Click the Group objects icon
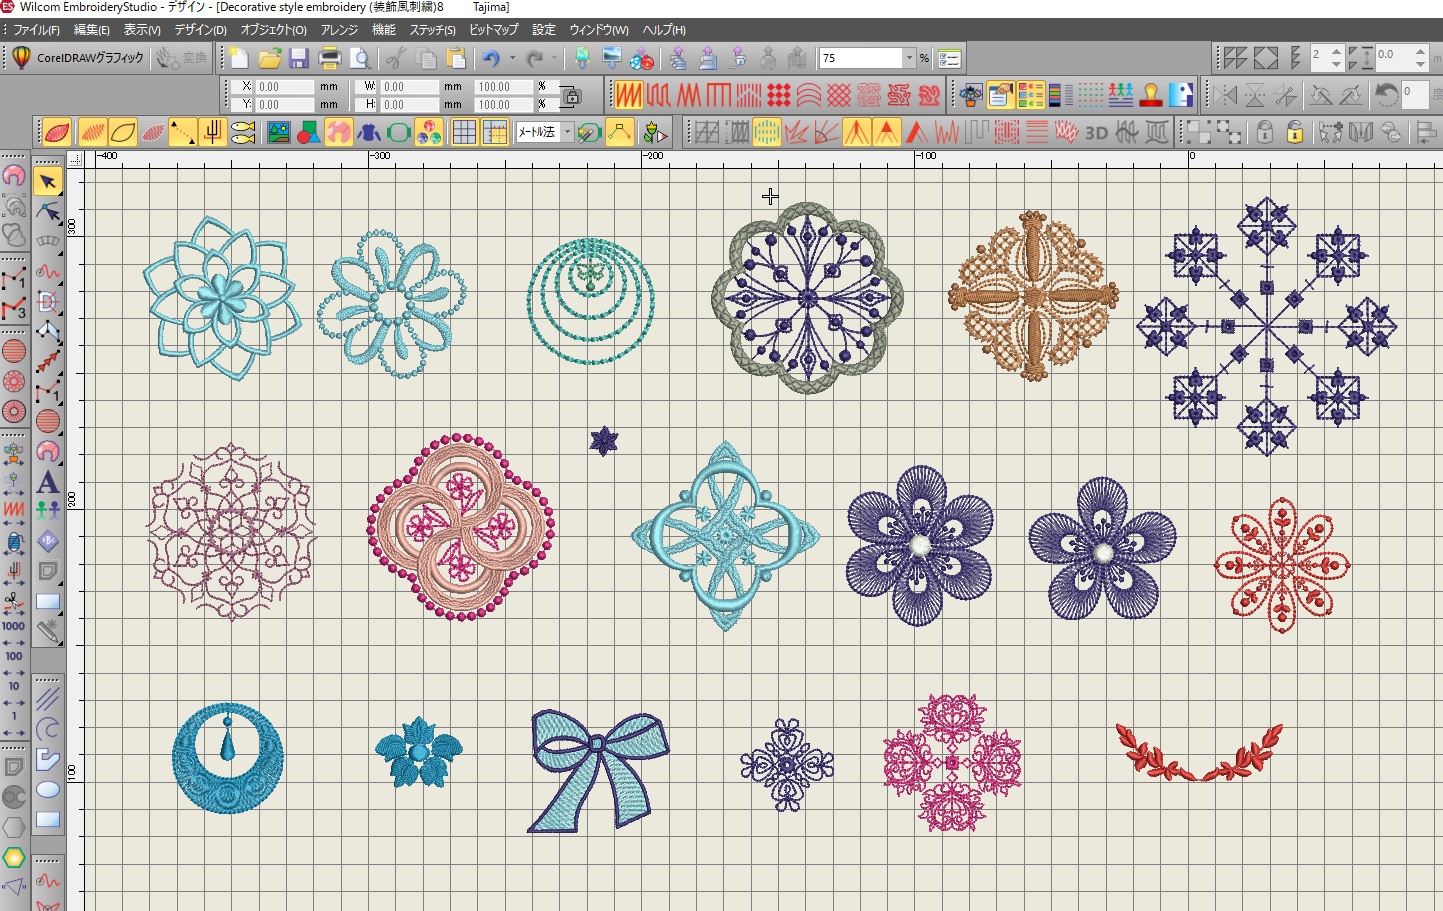The image size is (1443, 911). 1199,132
